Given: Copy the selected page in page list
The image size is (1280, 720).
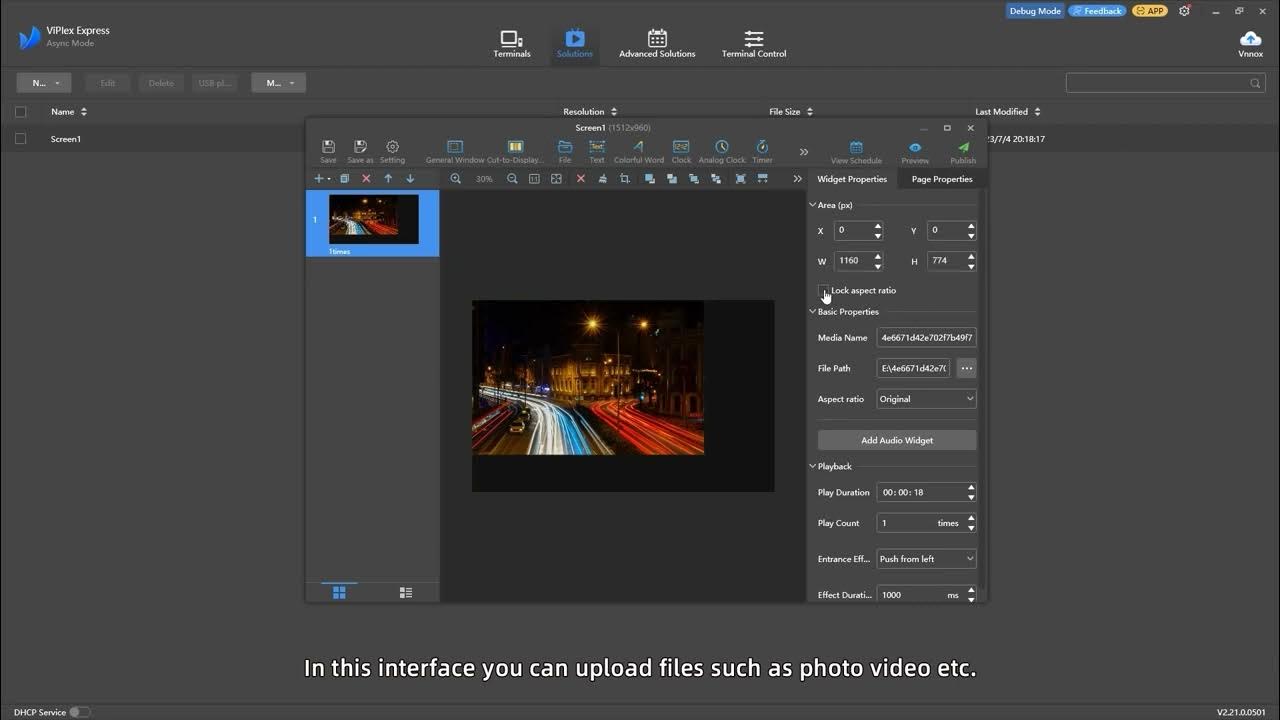Looking at the screenshot, I should (x=344, y=179).
